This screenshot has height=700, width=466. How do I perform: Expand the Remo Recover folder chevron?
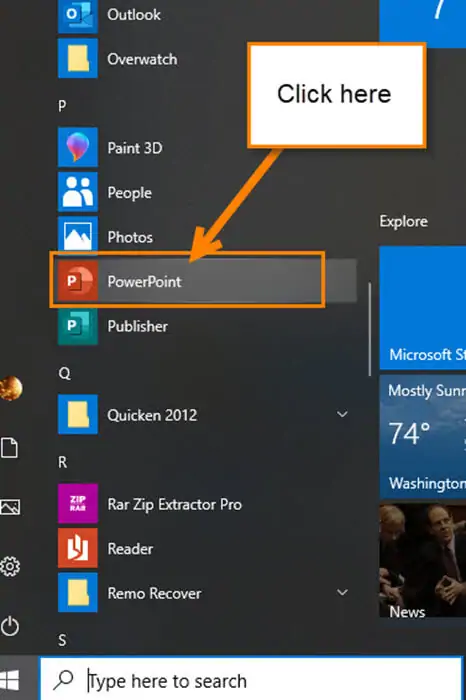click(x=342, y=592)
